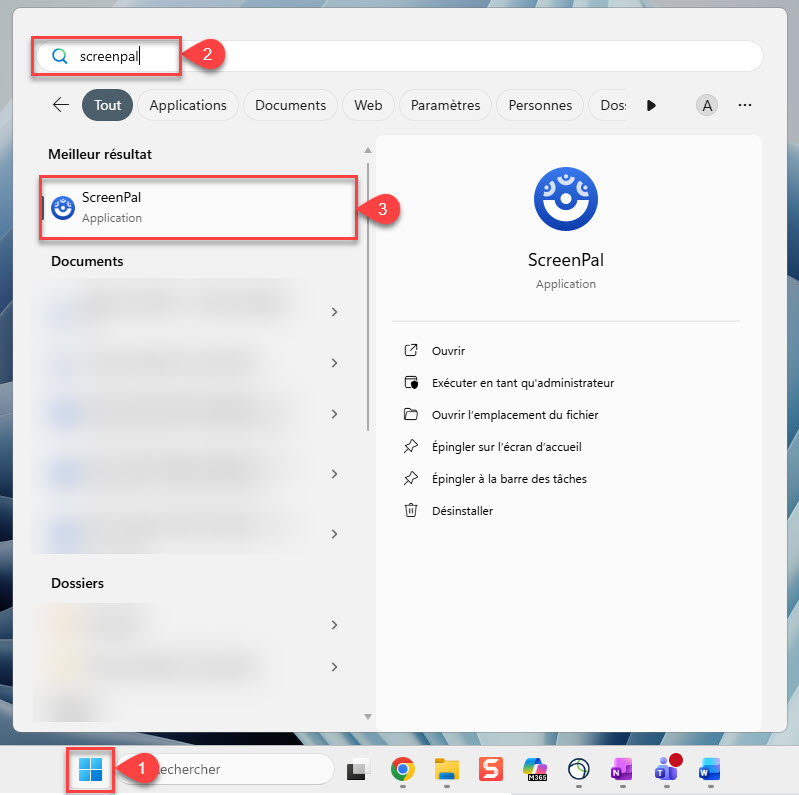Open ScreenPal best result entry
The image size is (799, 795).
198,207
